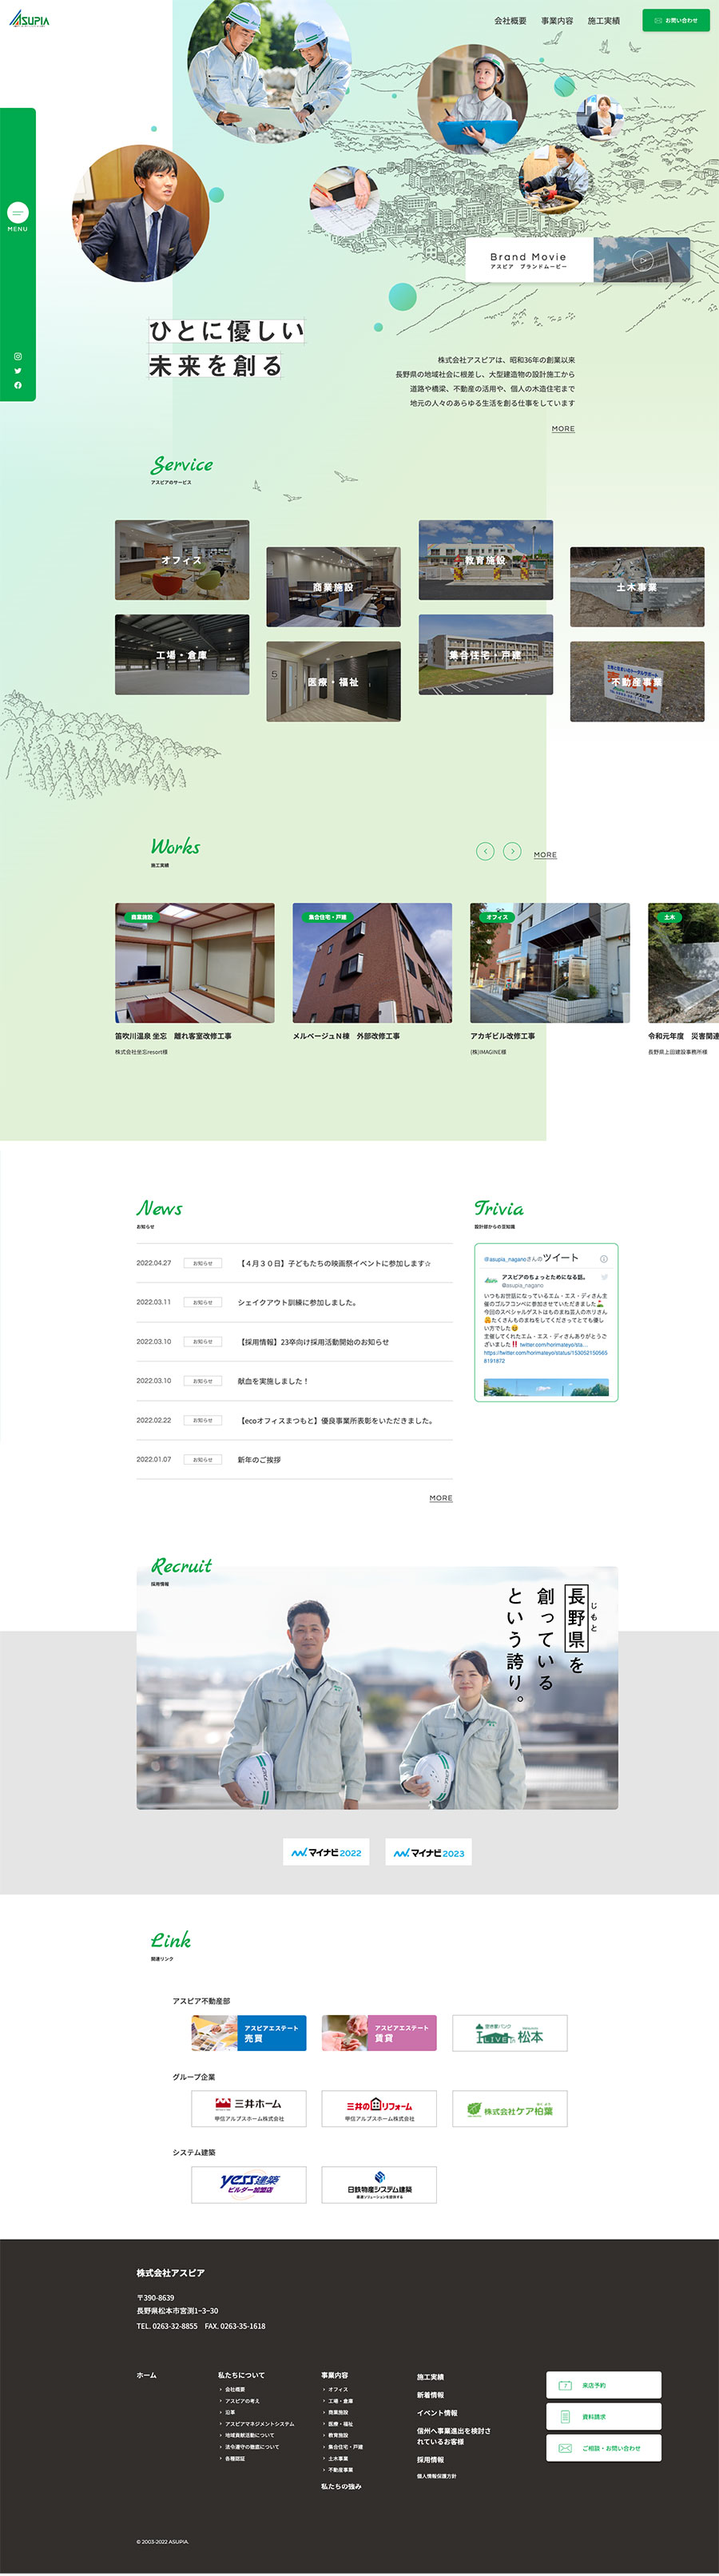Open the 日鉄物産システム建築 banner
719x2576 pixels.
[x=379, y=2184]
